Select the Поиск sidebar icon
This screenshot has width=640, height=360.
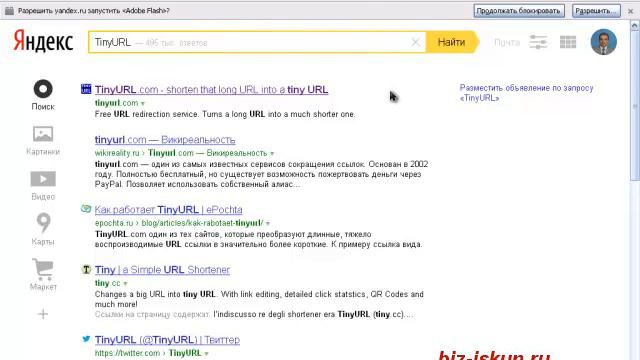43,89
